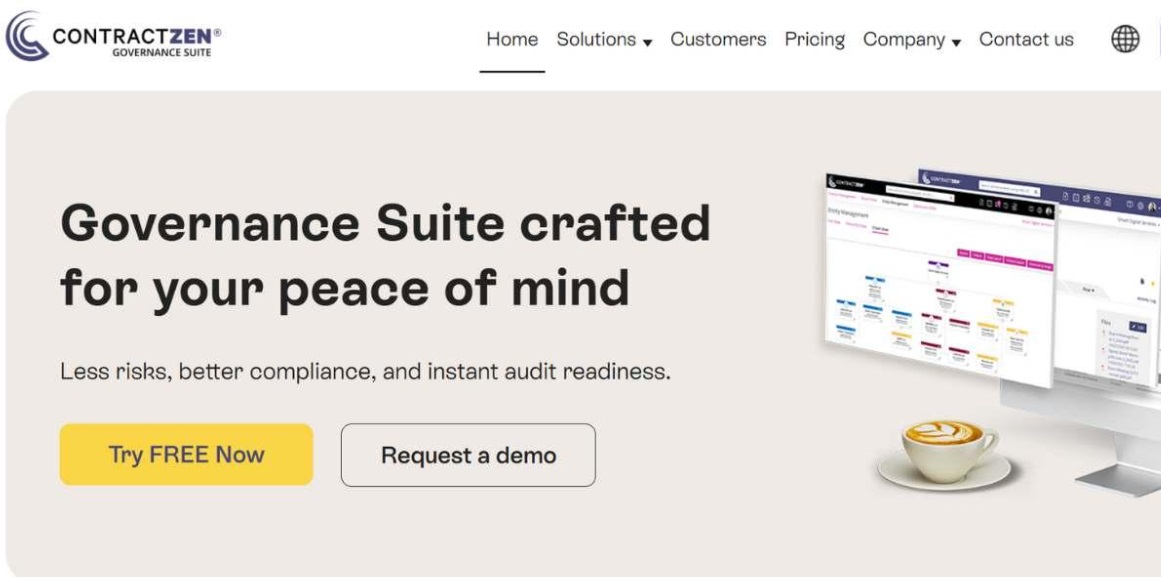Open the Solutions menu
Image resolution: width=1161 pixels, height=577 pixels.
pos(596,40)
